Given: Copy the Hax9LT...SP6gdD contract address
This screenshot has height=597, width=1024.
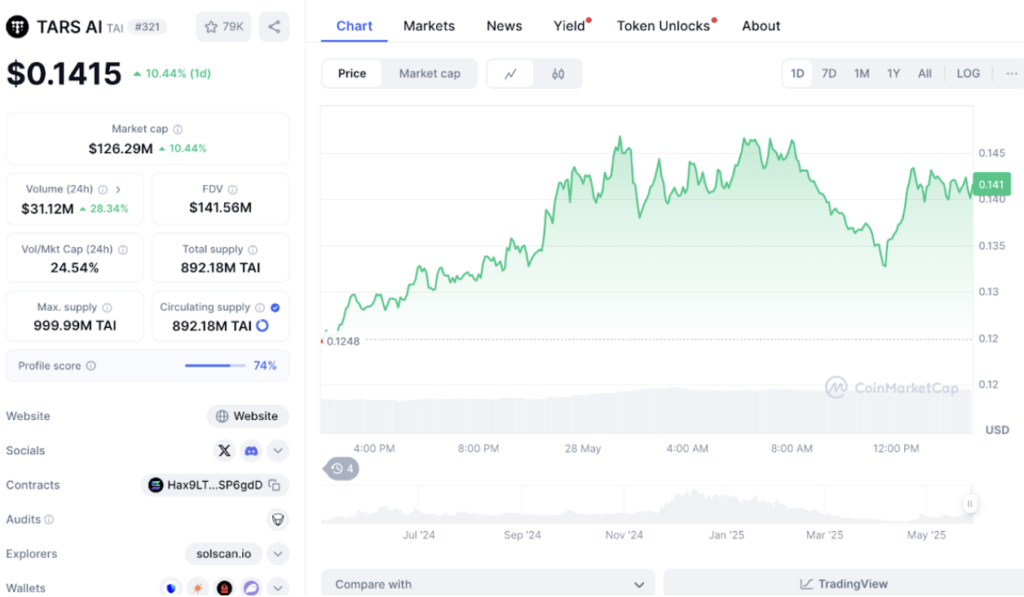Looking at the screenshot, I should point(275,485).
